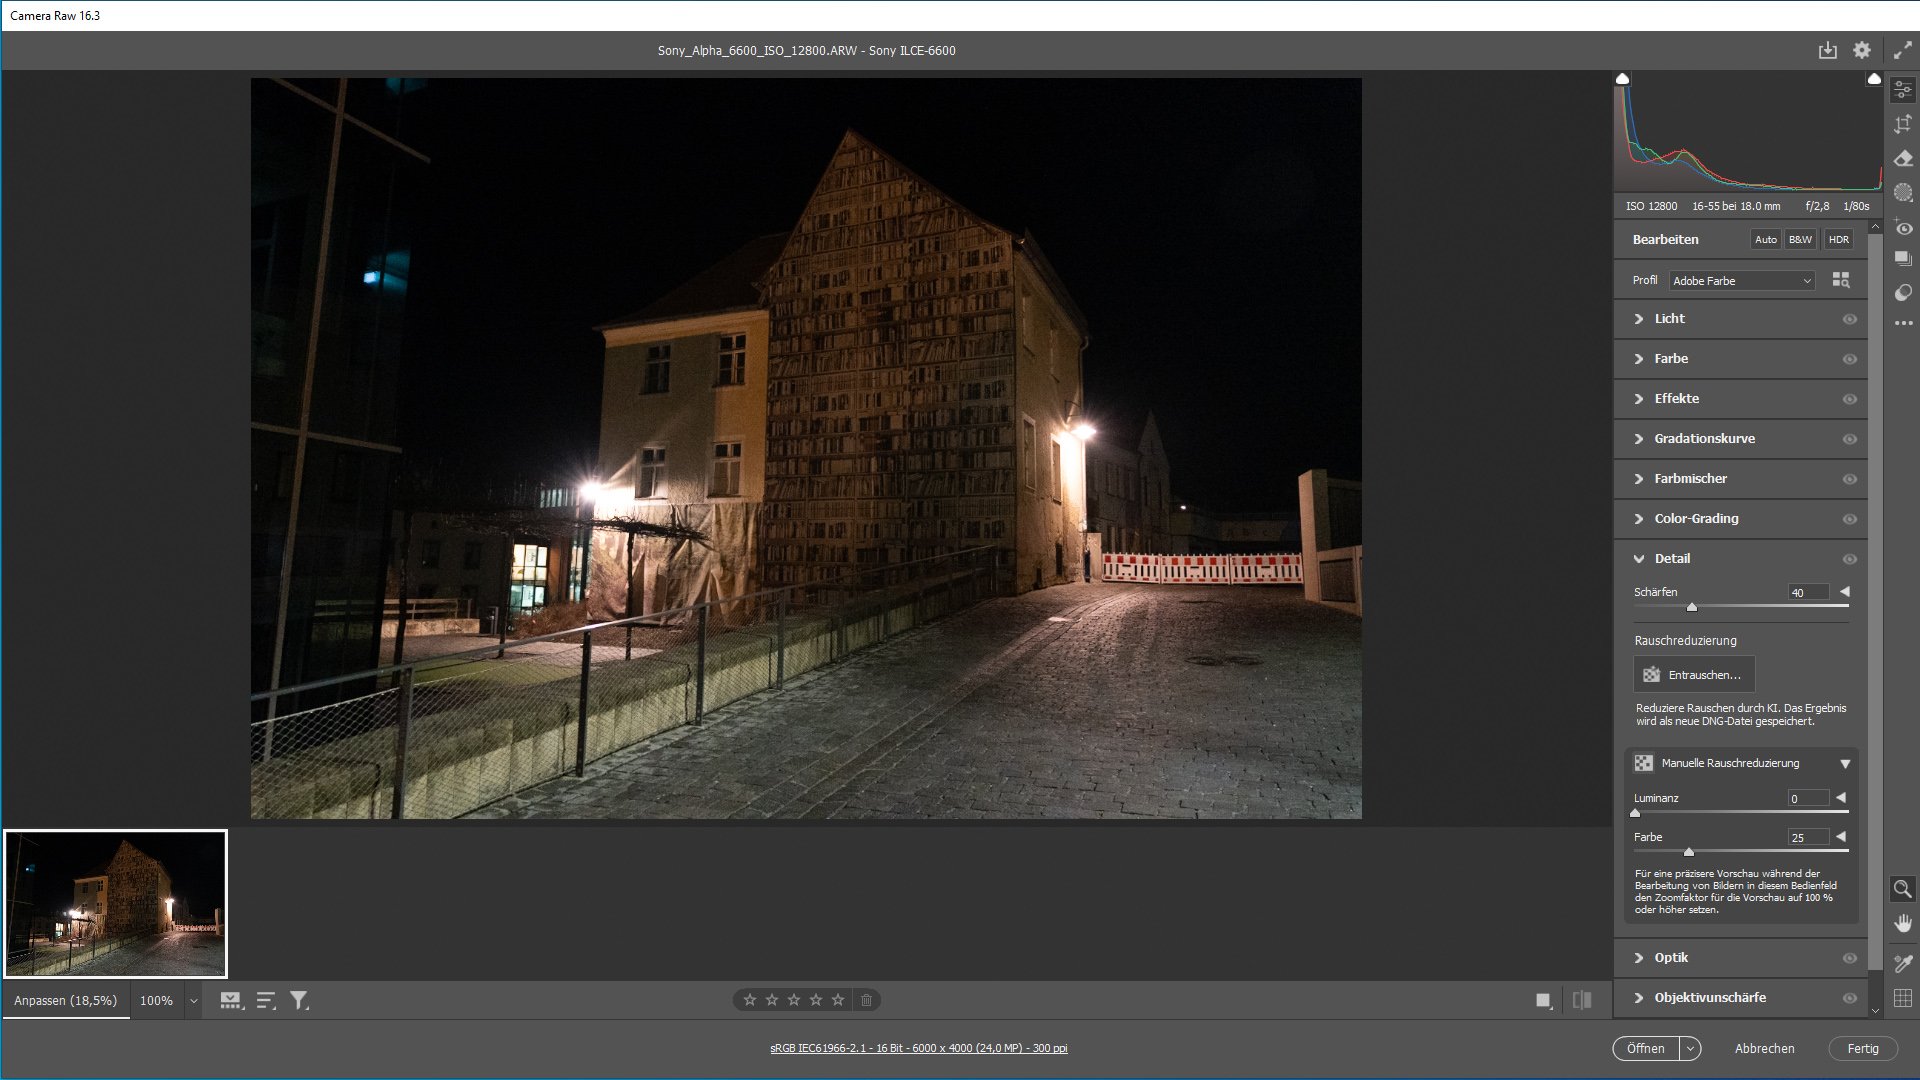Select the Healing eraser tool
Viewport: 1920px width, 1080px height.
pyautogui.click(x=1903, y=158)
